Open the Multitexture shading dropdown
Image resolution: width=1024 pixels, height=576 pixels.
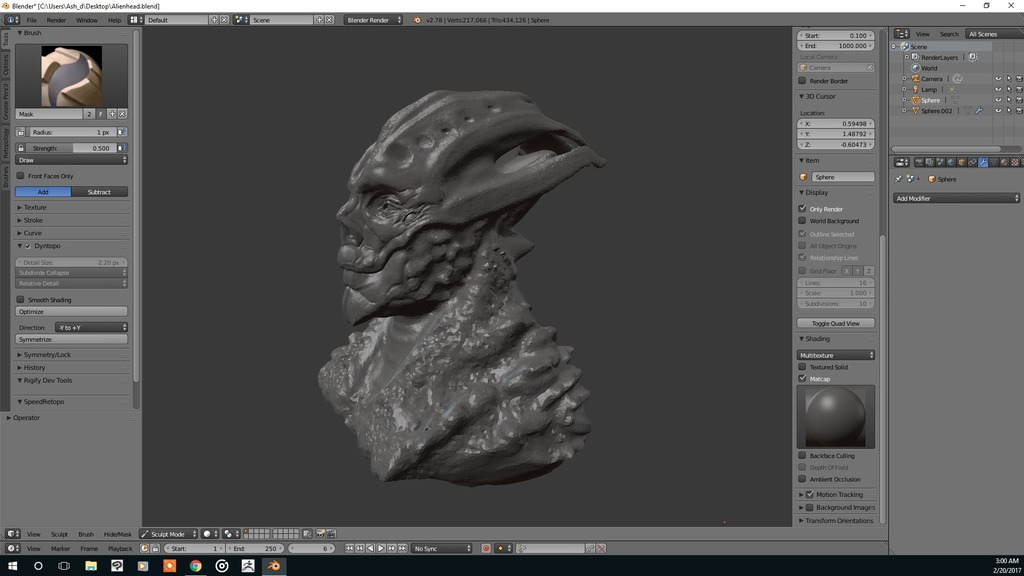click(x=836, y=355)
